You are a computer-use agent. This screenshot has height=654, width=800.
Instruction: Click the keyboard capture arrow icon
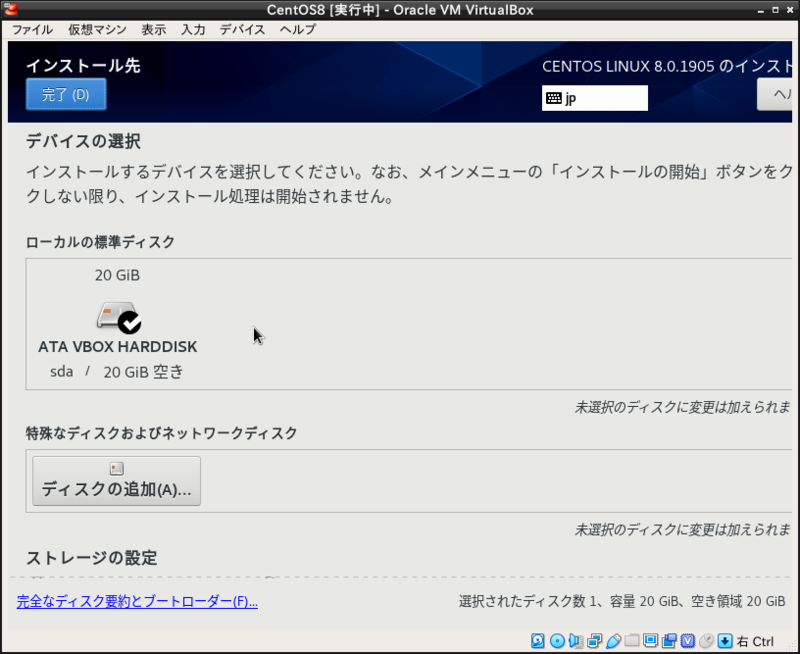725,641
